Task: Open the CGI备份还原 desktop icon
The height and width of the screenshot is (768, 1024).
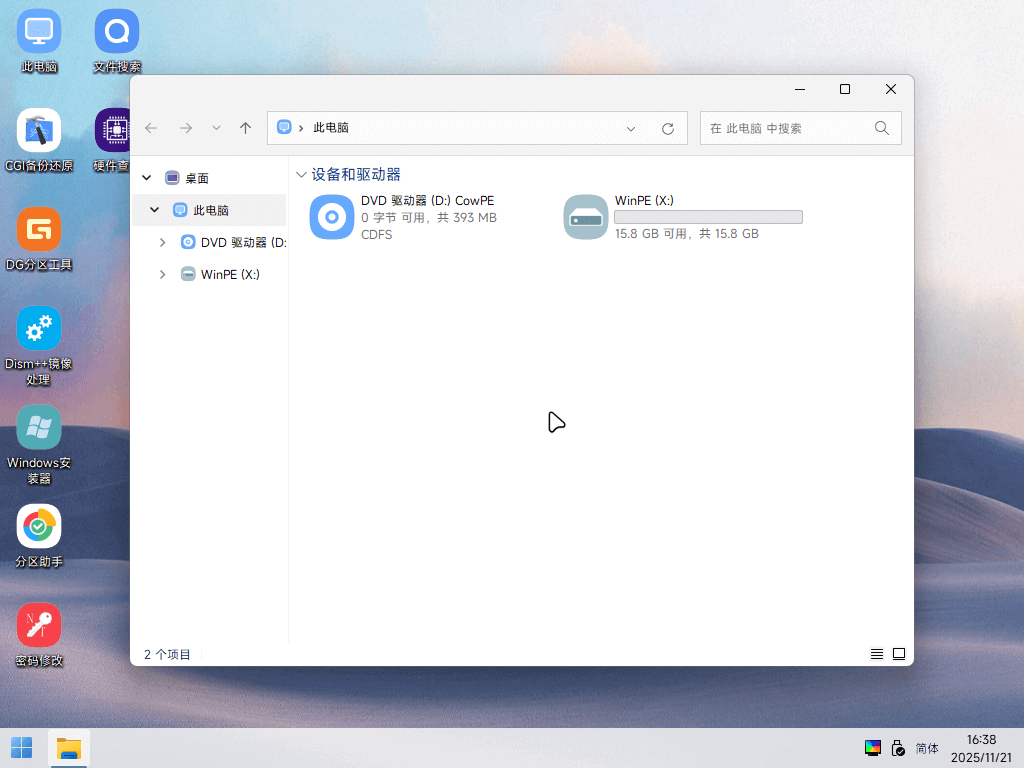Action: (39, 139)
